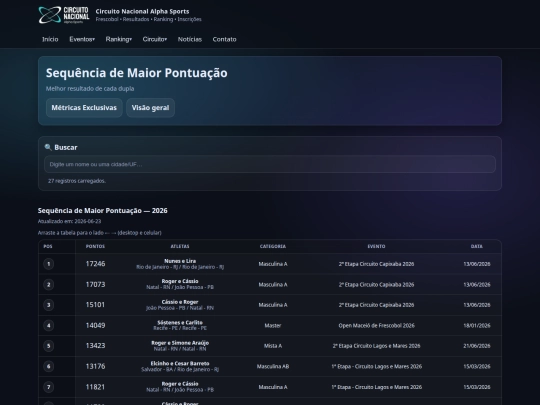
Task: Click the position 4 badge
Action: pyautogui.click(x=49, y=325)
